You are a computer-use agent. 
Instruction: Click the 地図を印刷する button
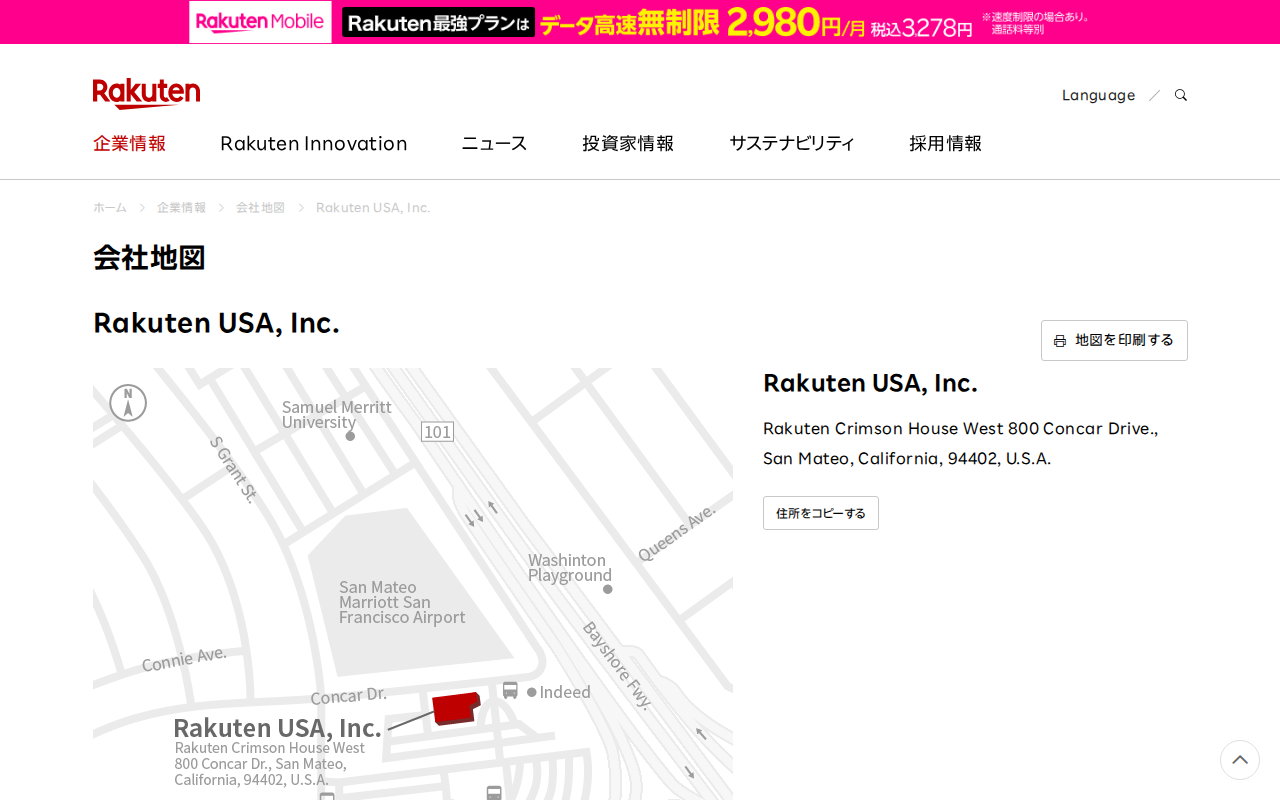click(1114, 340)
